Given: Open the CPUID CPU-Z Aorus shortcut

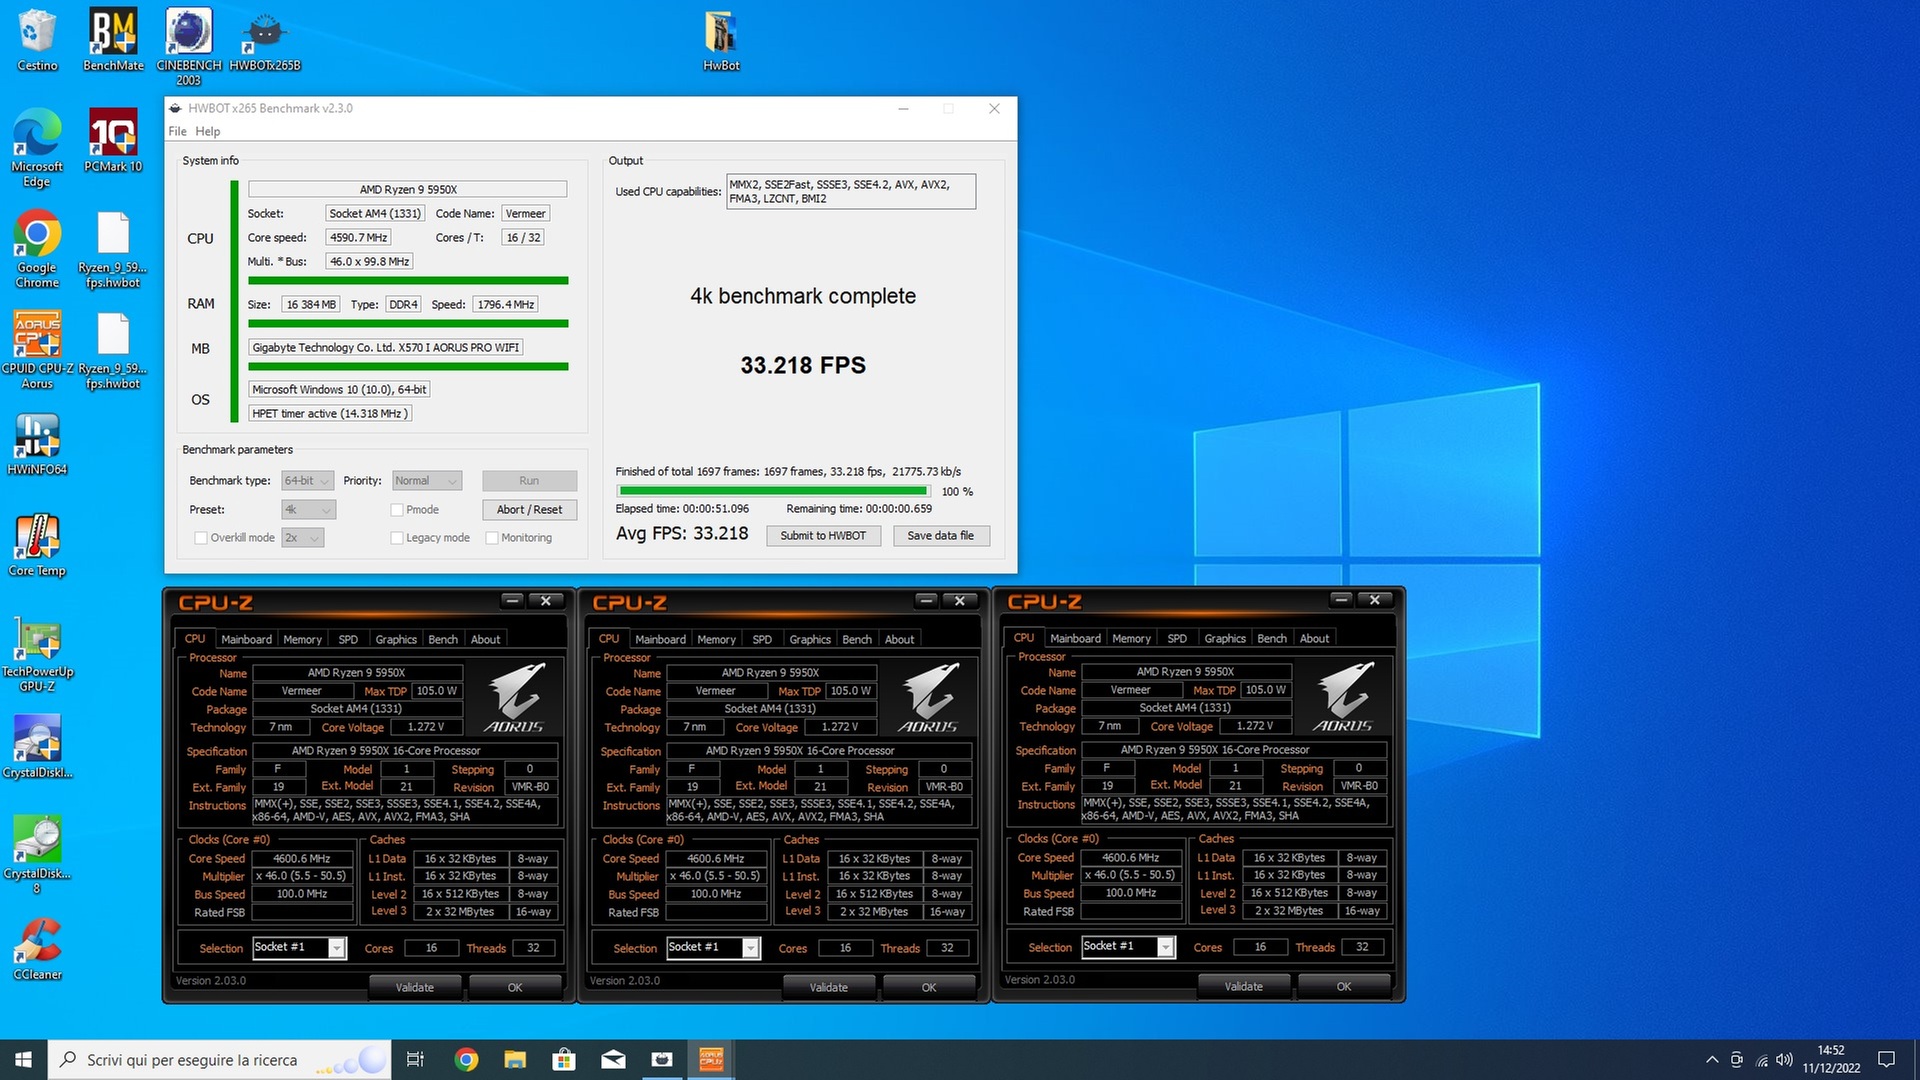Looking at the screenshot, I should click(37, 350).
